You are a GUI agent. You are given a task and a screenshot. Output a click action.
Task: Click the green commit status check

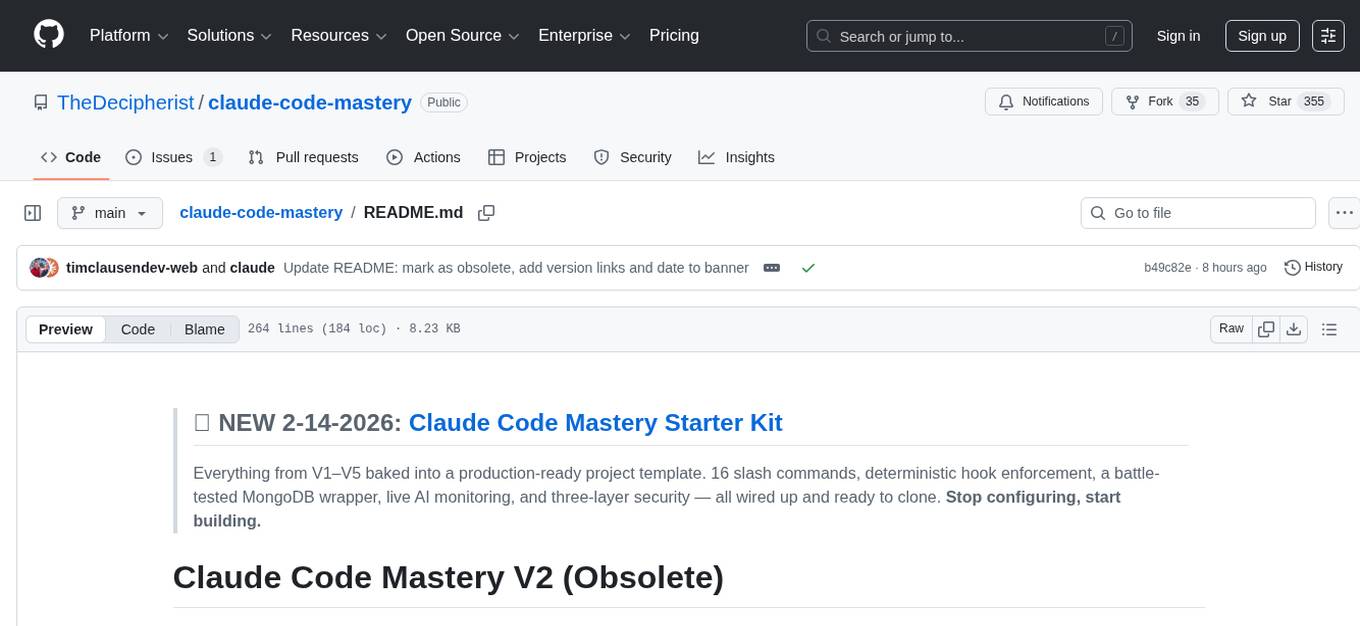(x=808, y=268)
